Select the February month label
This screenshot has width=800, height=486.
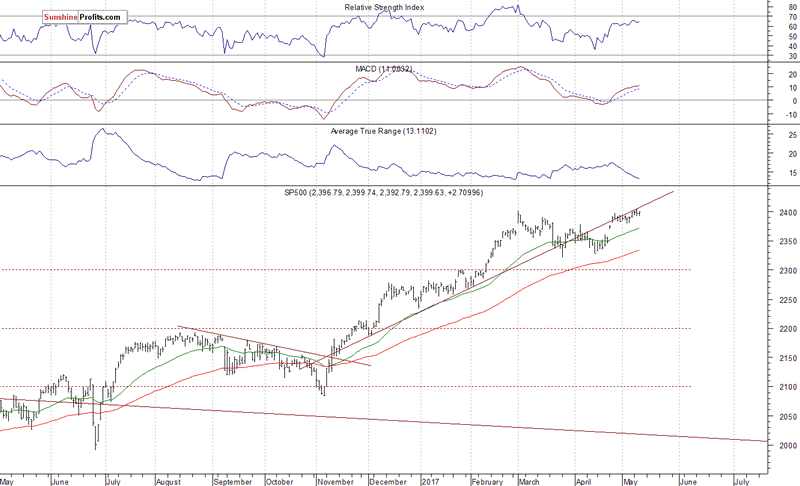(487, 481)
